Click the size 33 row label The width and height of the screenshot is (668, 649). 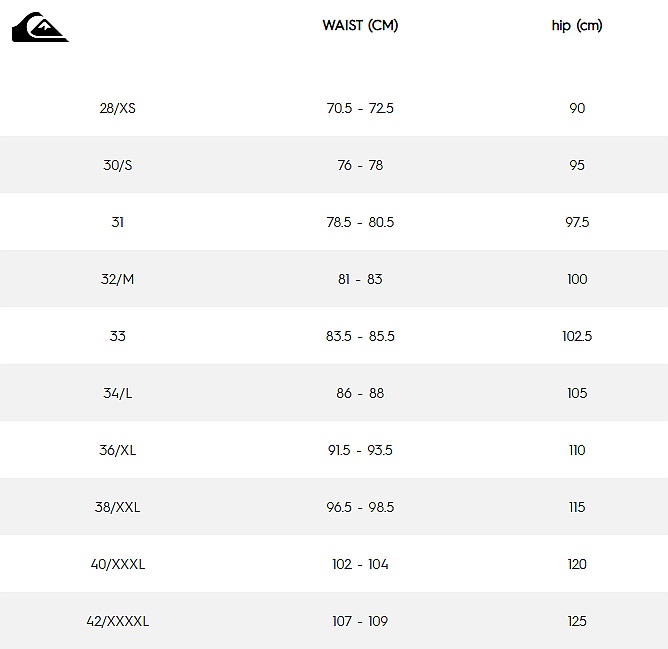[117, 336]
